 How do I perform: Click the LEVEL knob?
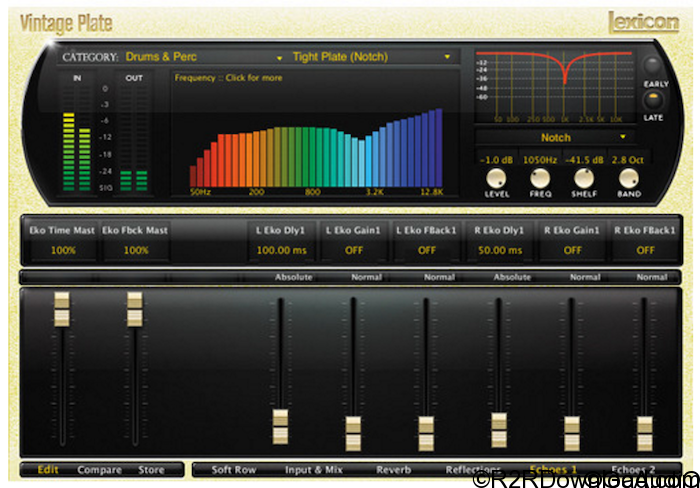coord(496,179)
